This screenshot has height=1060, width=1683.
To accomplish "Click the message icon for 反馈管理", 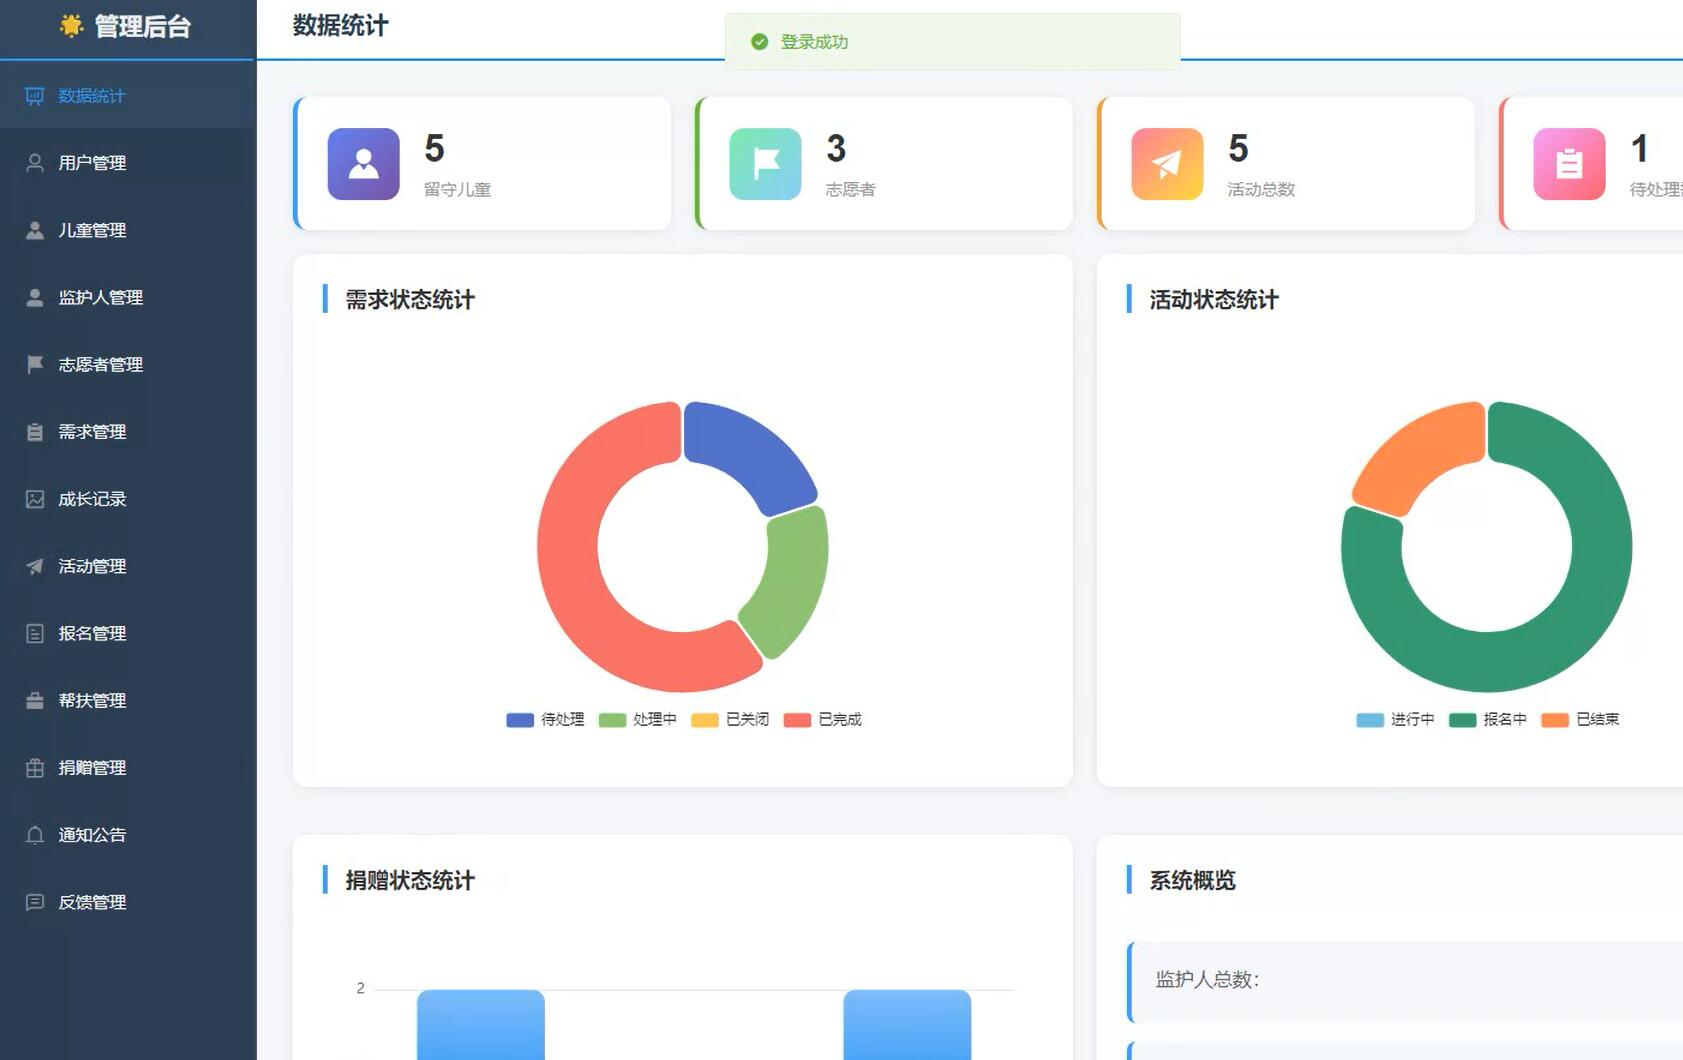I will click(35, 902).
